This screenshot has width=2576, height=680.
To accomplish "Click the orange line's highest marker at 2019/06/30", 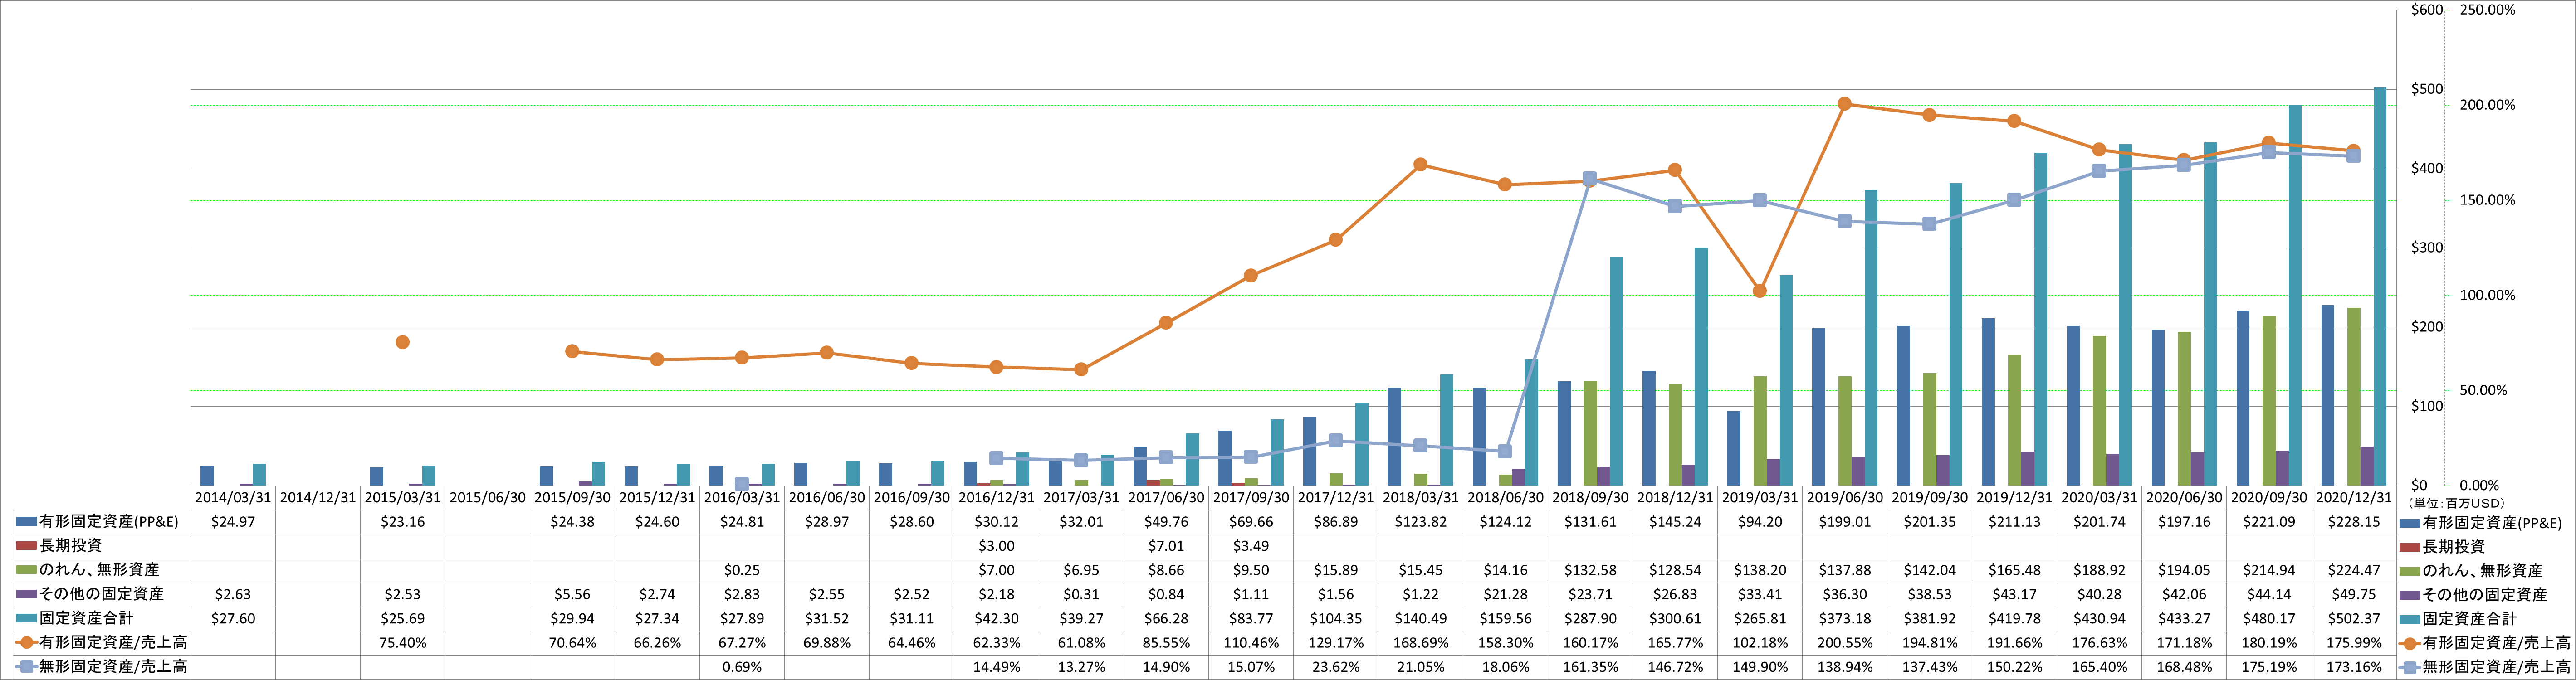I will coord(1845,104).
